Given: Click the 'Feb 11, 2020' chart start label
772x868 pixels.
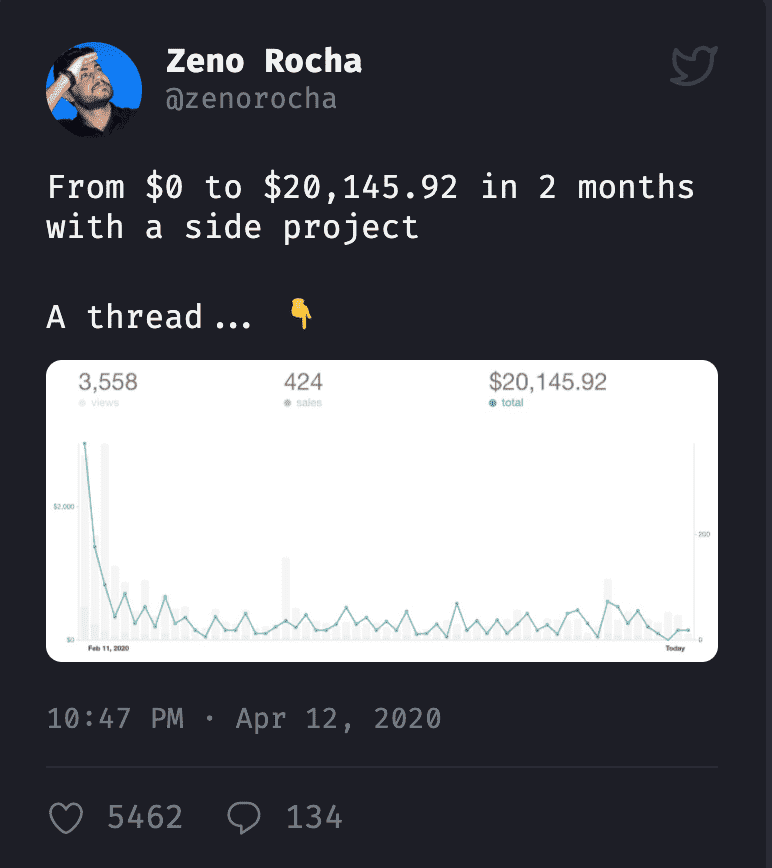Looking at the screenshot, I should coord(108,648).
